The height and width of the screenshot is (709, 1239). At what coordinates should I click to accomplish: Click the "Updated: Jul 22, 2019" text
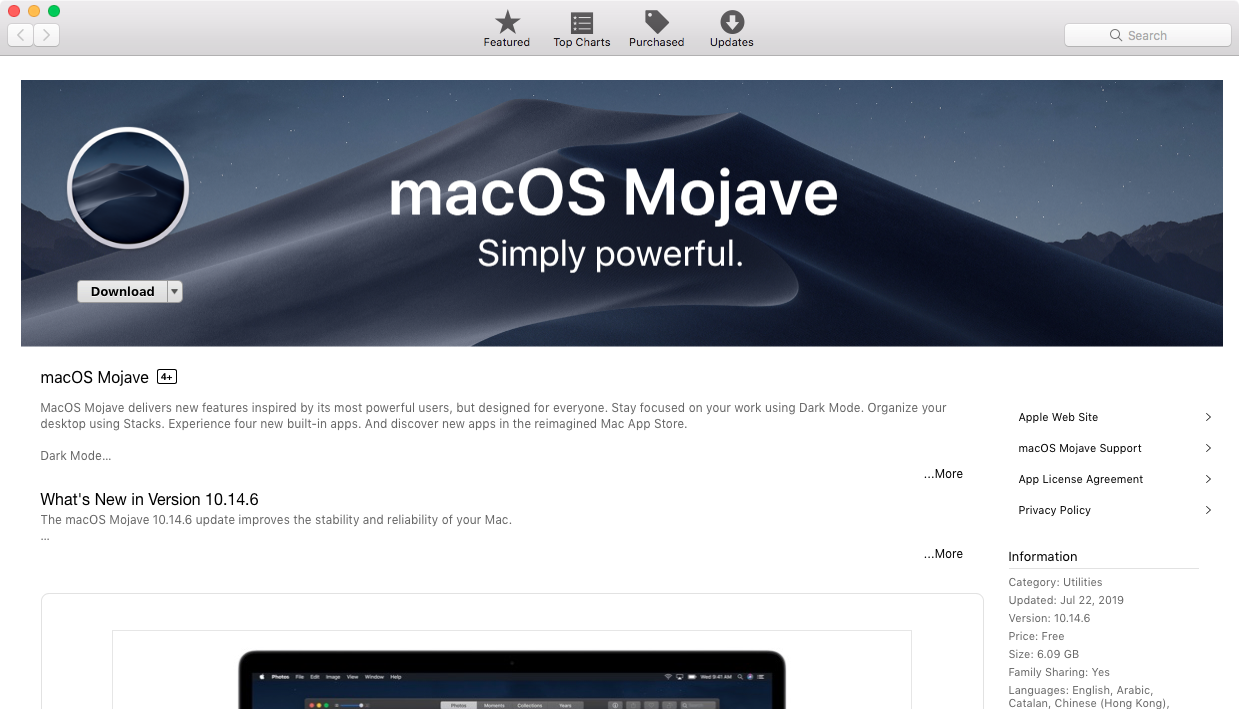click(1066, 600)
